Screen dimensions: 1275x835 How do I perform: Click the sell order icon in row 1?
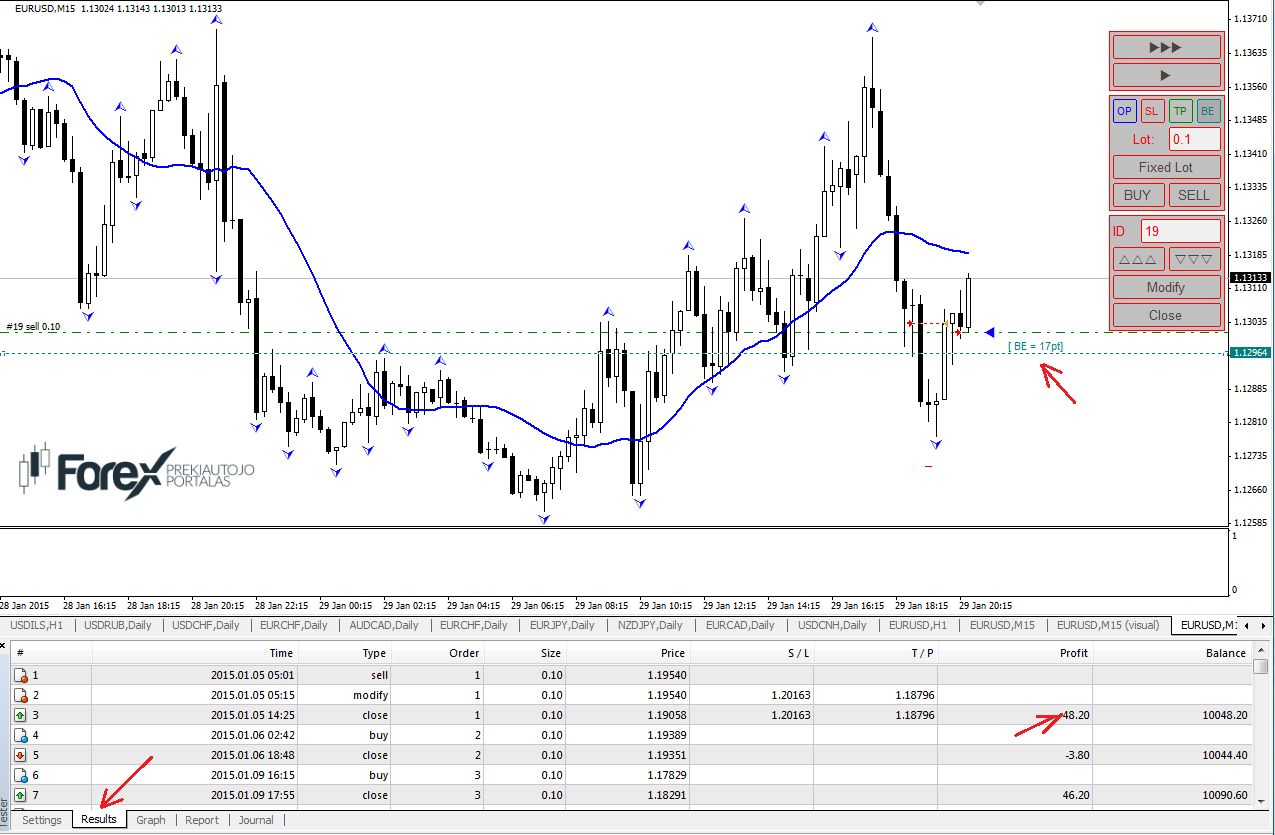pyautogui.click(x=21, y=675)
